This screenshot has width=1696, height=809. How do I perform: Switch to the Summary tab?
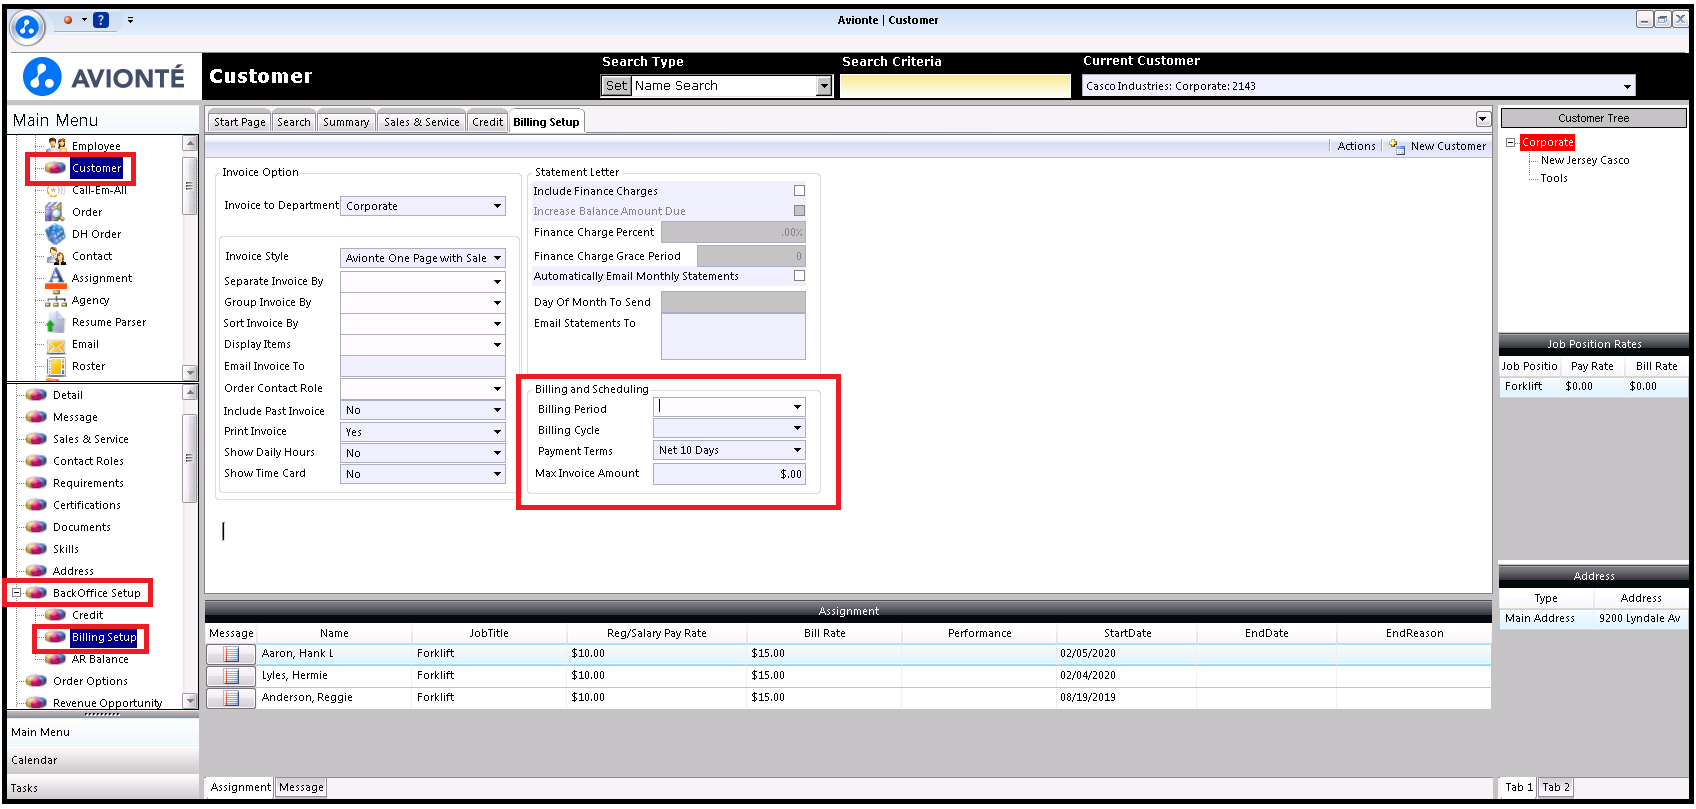click(x=346, y=122)
